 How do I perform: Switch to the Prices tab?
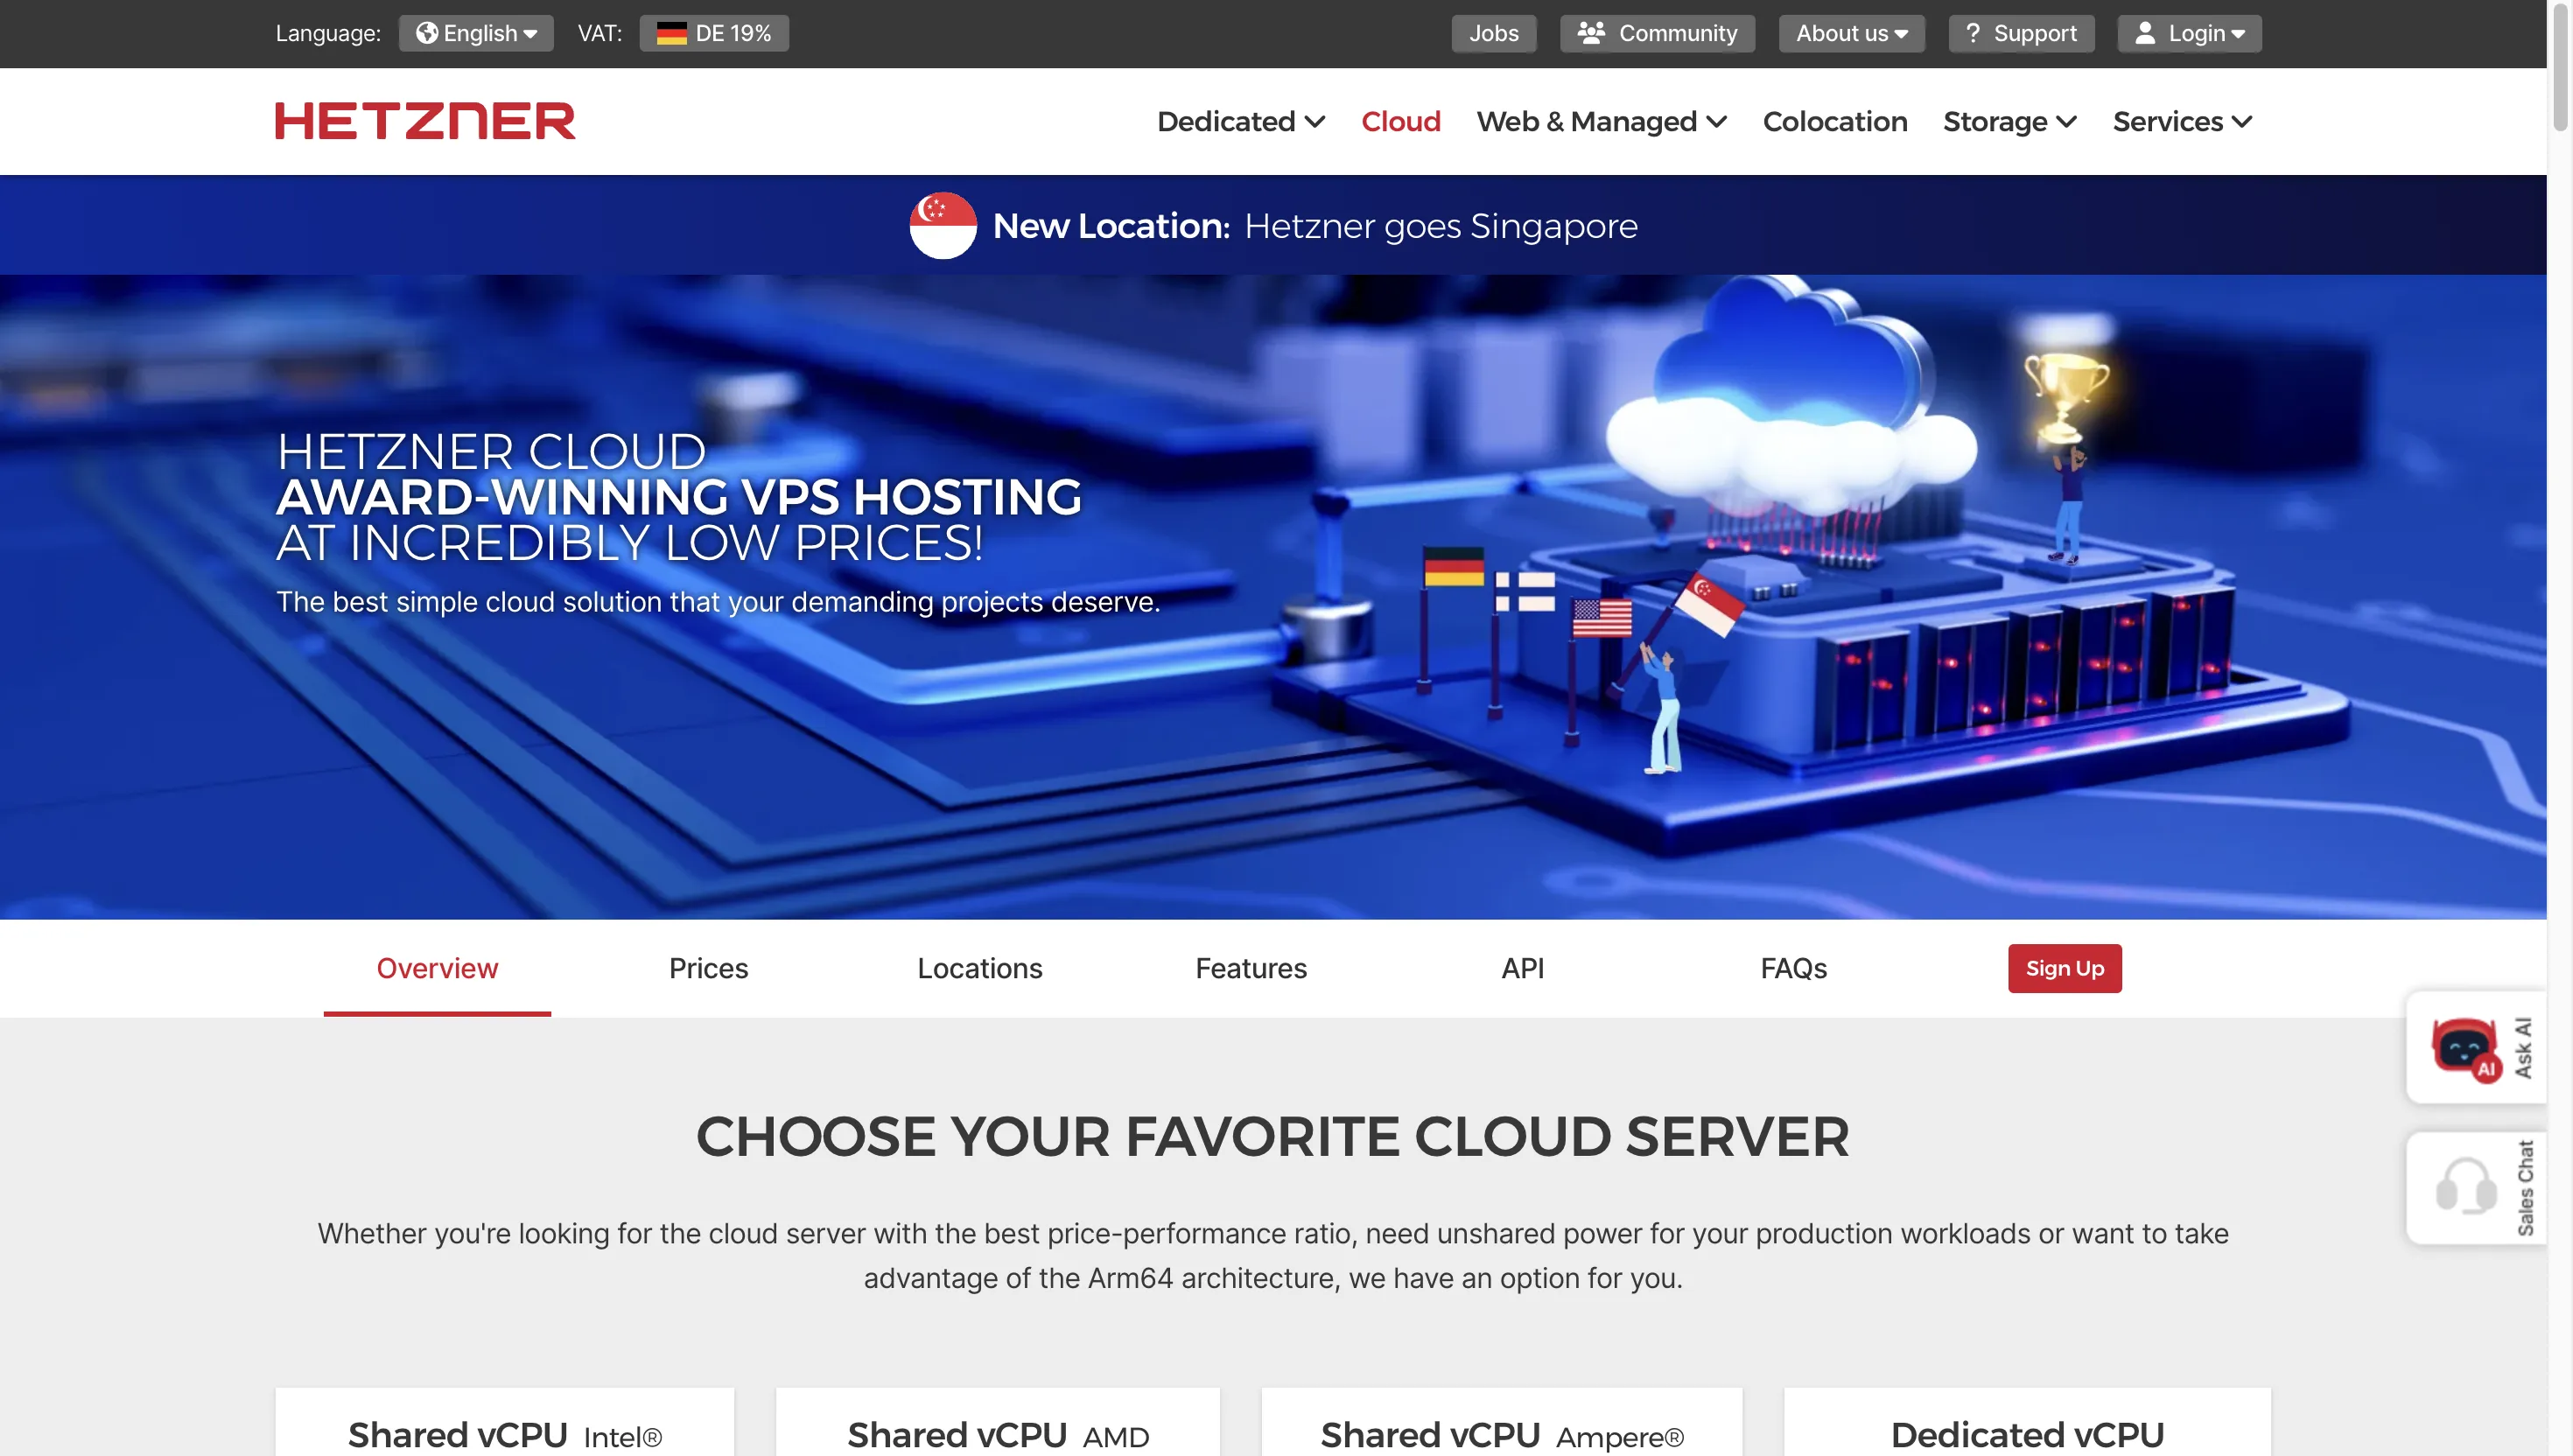[708, 968]
